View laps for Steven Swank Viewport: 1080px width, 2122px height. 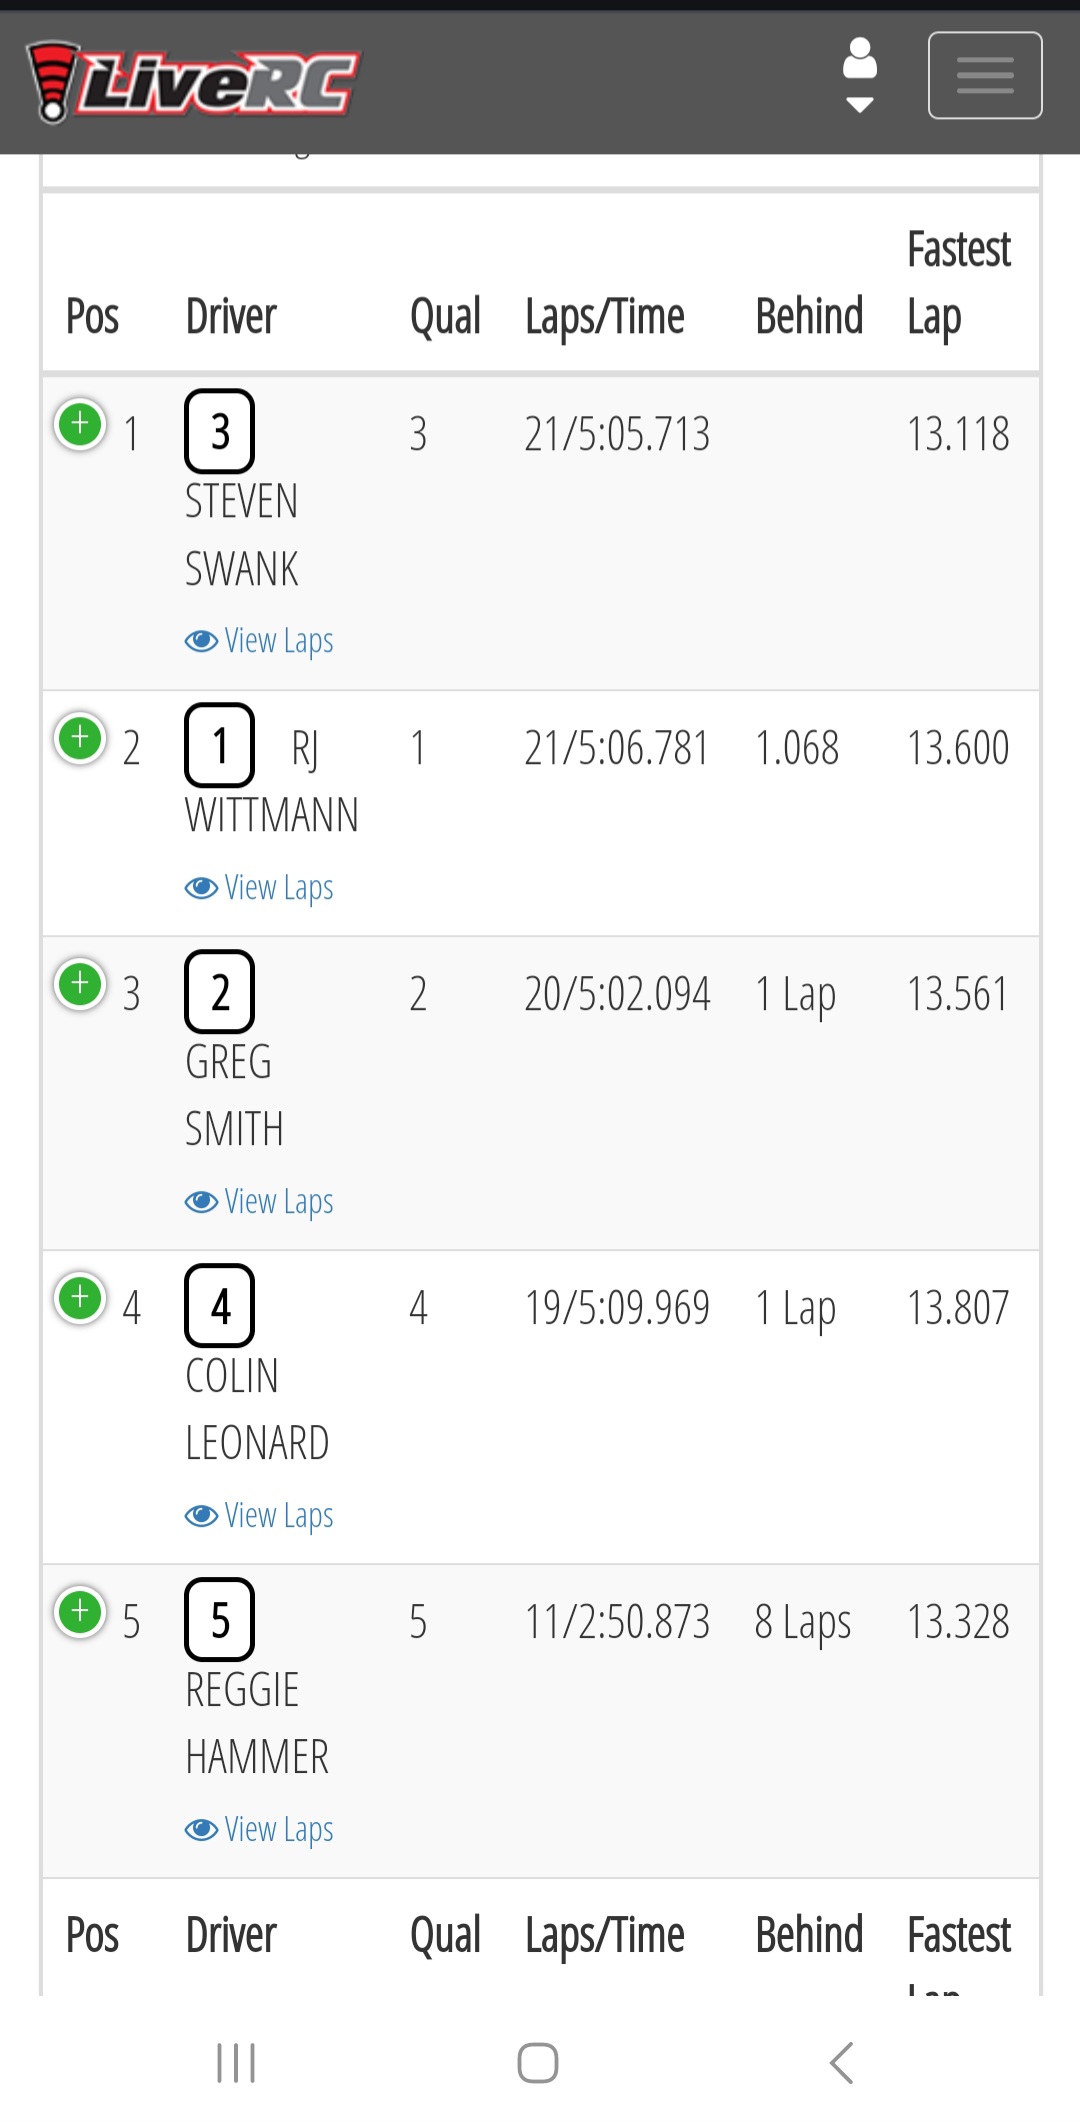259,641
